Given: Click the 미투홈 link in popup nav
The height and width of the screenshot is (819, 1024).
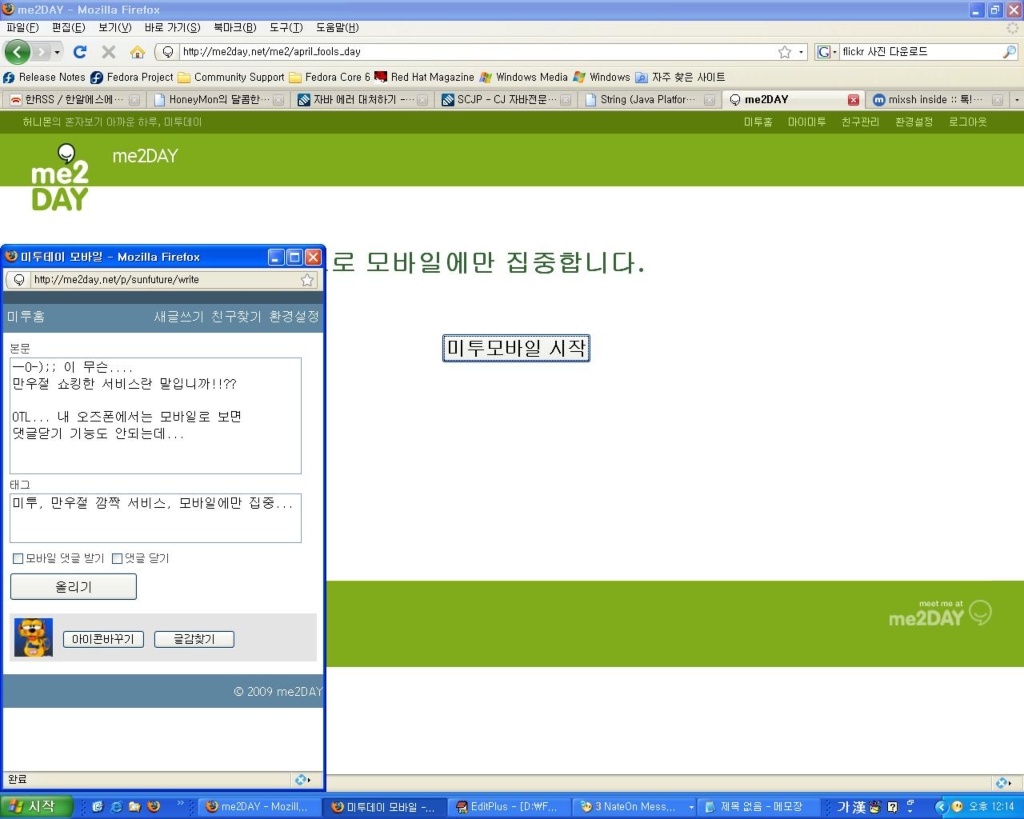Looking at the screenshot, I should coord(25,317).
